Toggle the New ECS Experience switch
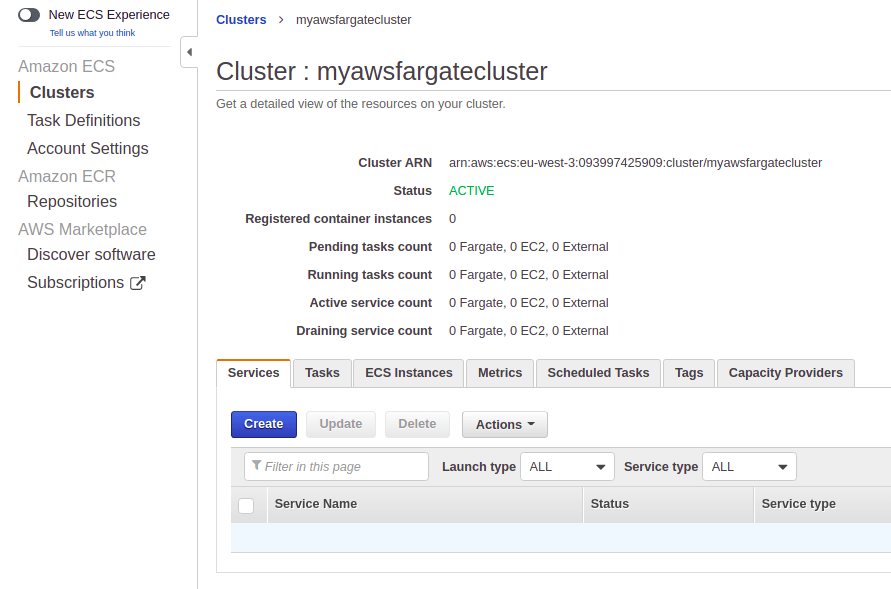The width and height of the screenshot is (891, 589). pyautogui.click(x=29, y=15)
